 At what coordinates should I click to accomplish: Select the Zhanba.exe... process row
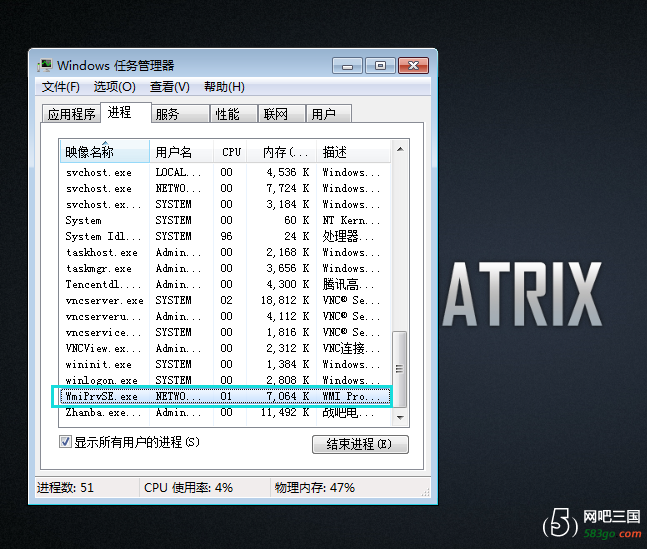point(225,412)
